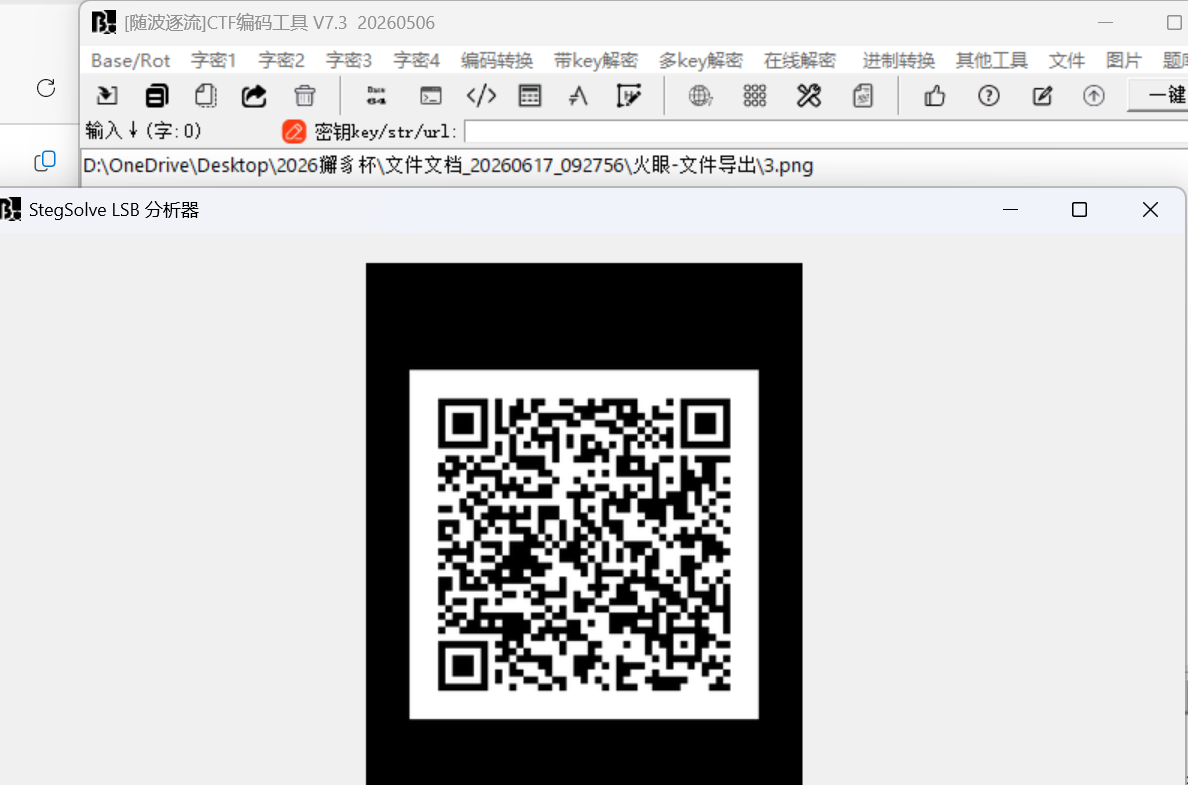The image size is (1188, 785).
Task: Click the trash can clear icon
Action: tap(305, 95)
